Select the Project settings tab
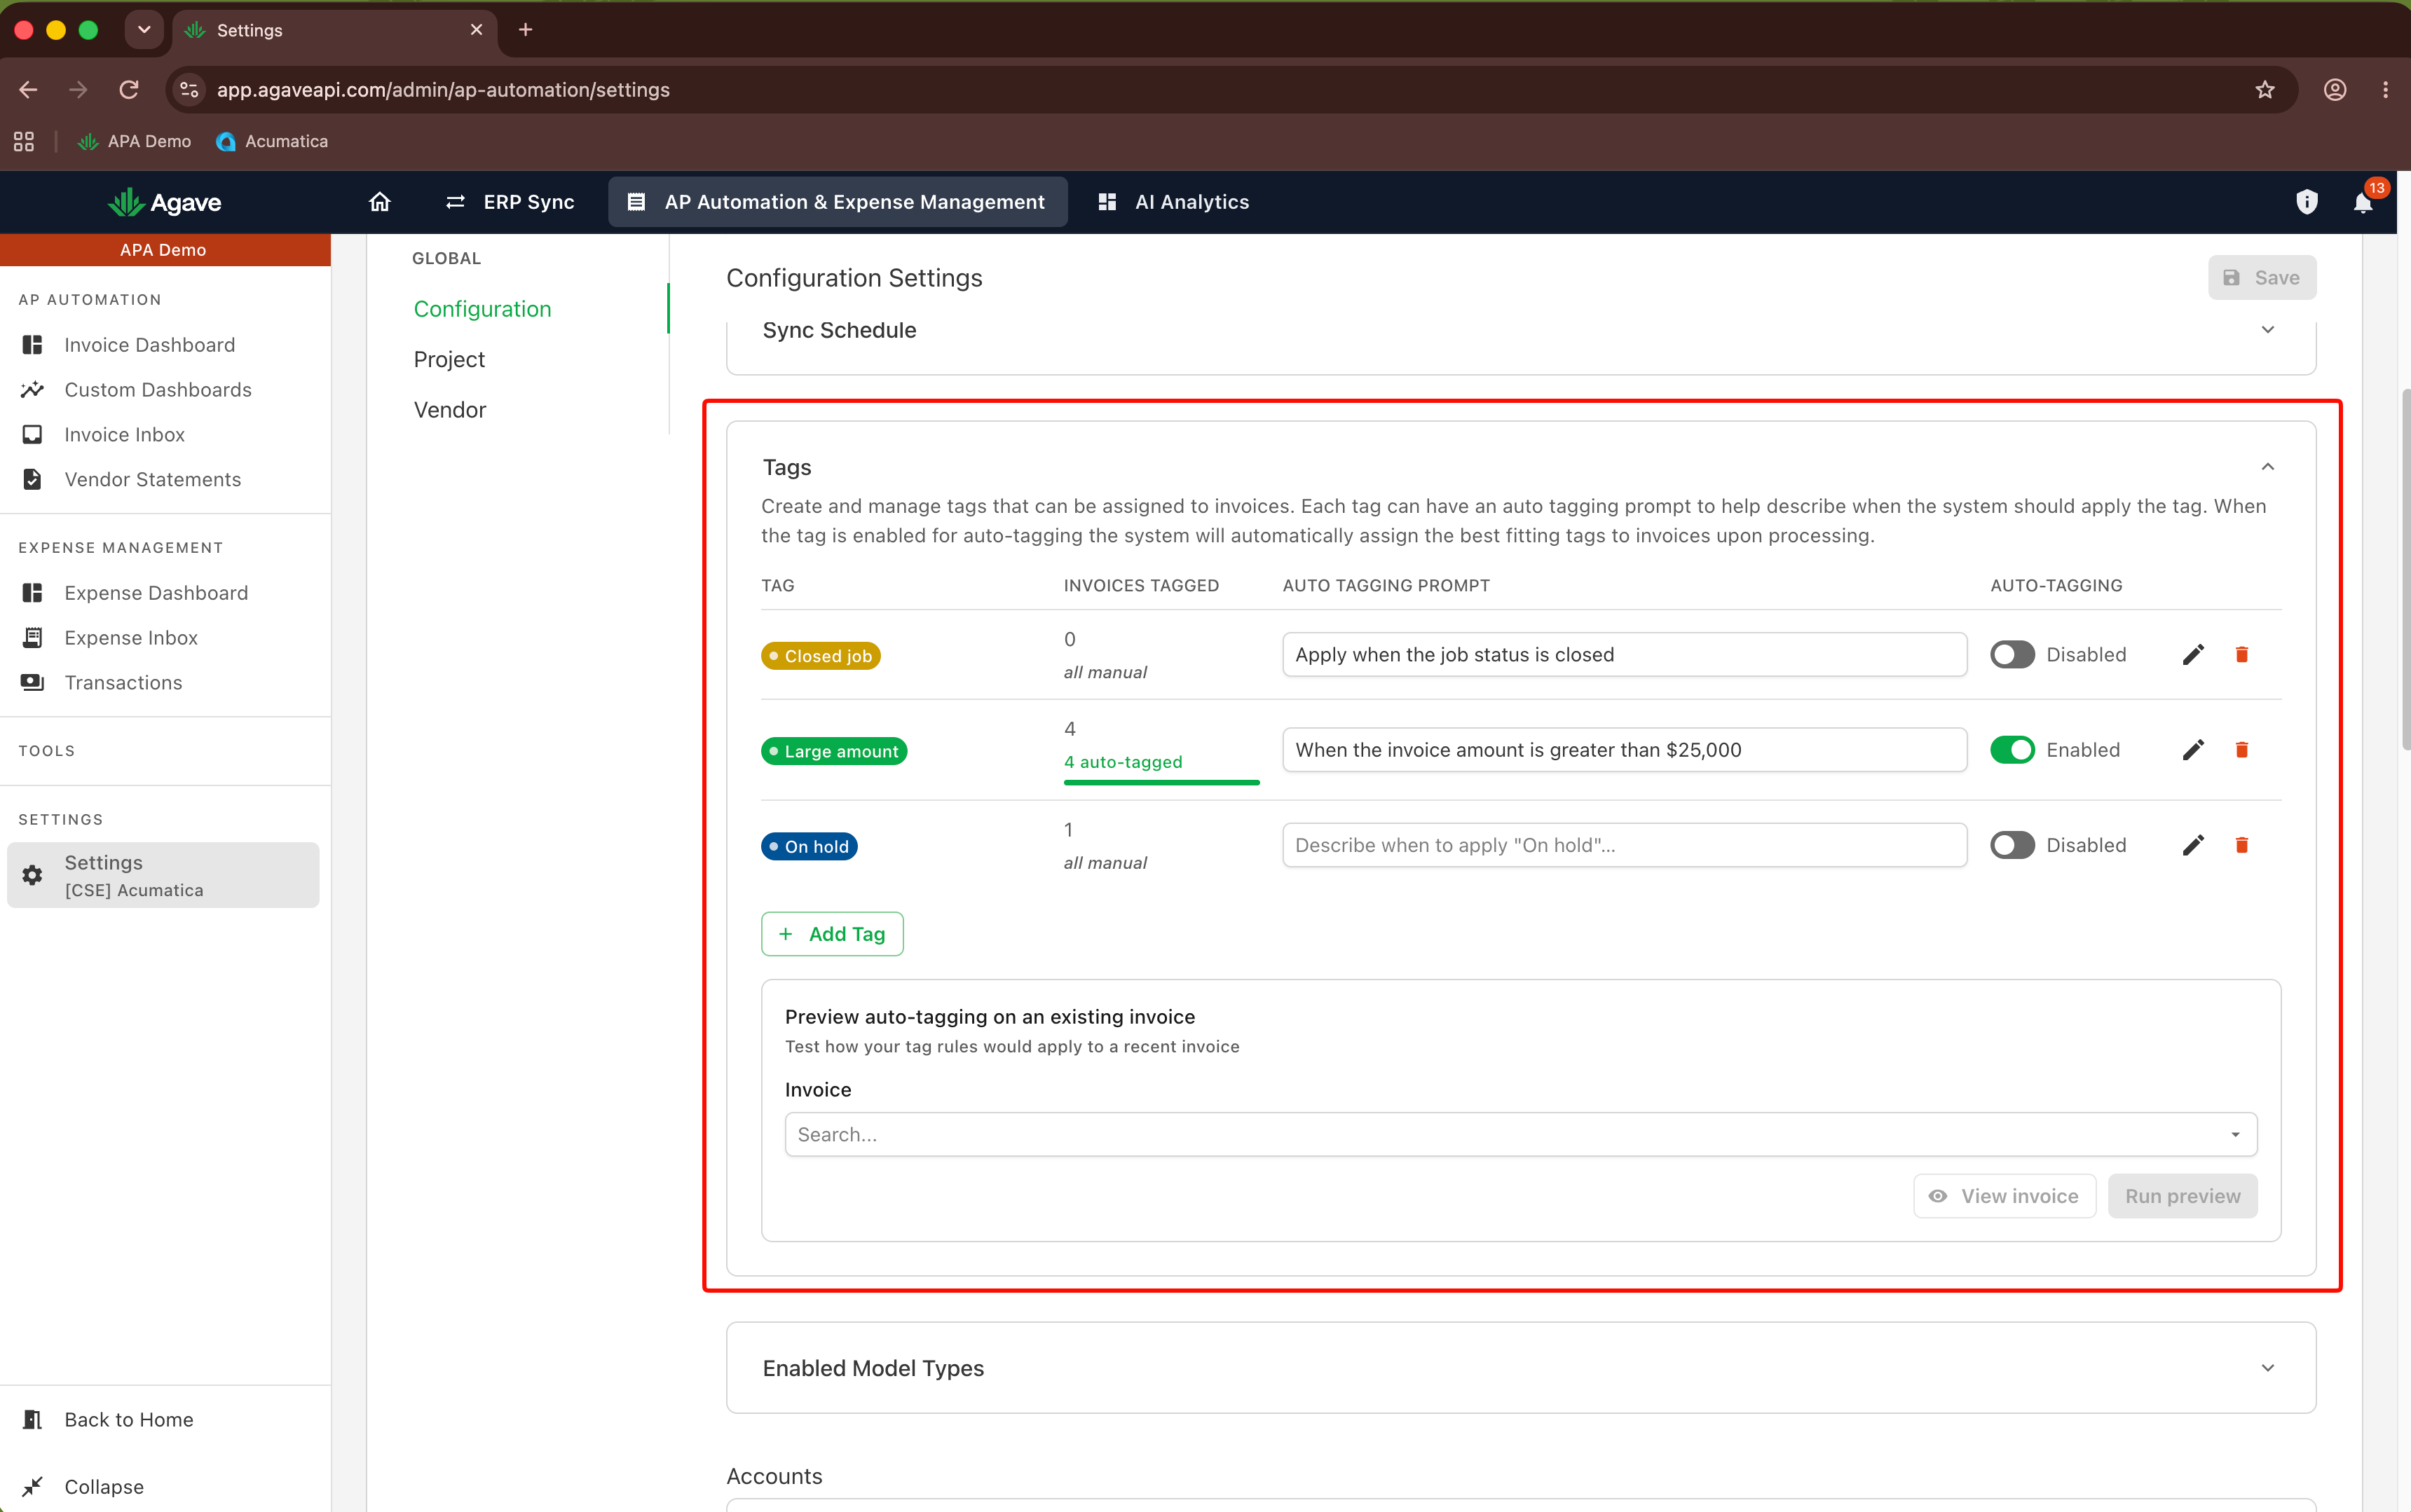This screenshot has height=1512, width=2411. coord(449,360)
